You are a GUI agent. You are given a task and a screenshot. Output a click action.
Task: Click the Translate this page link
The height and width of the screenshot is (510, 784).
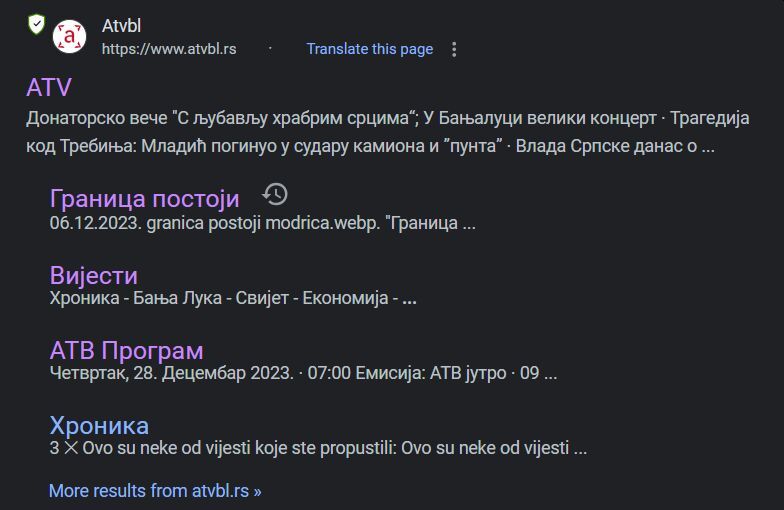tap(370, 48)
